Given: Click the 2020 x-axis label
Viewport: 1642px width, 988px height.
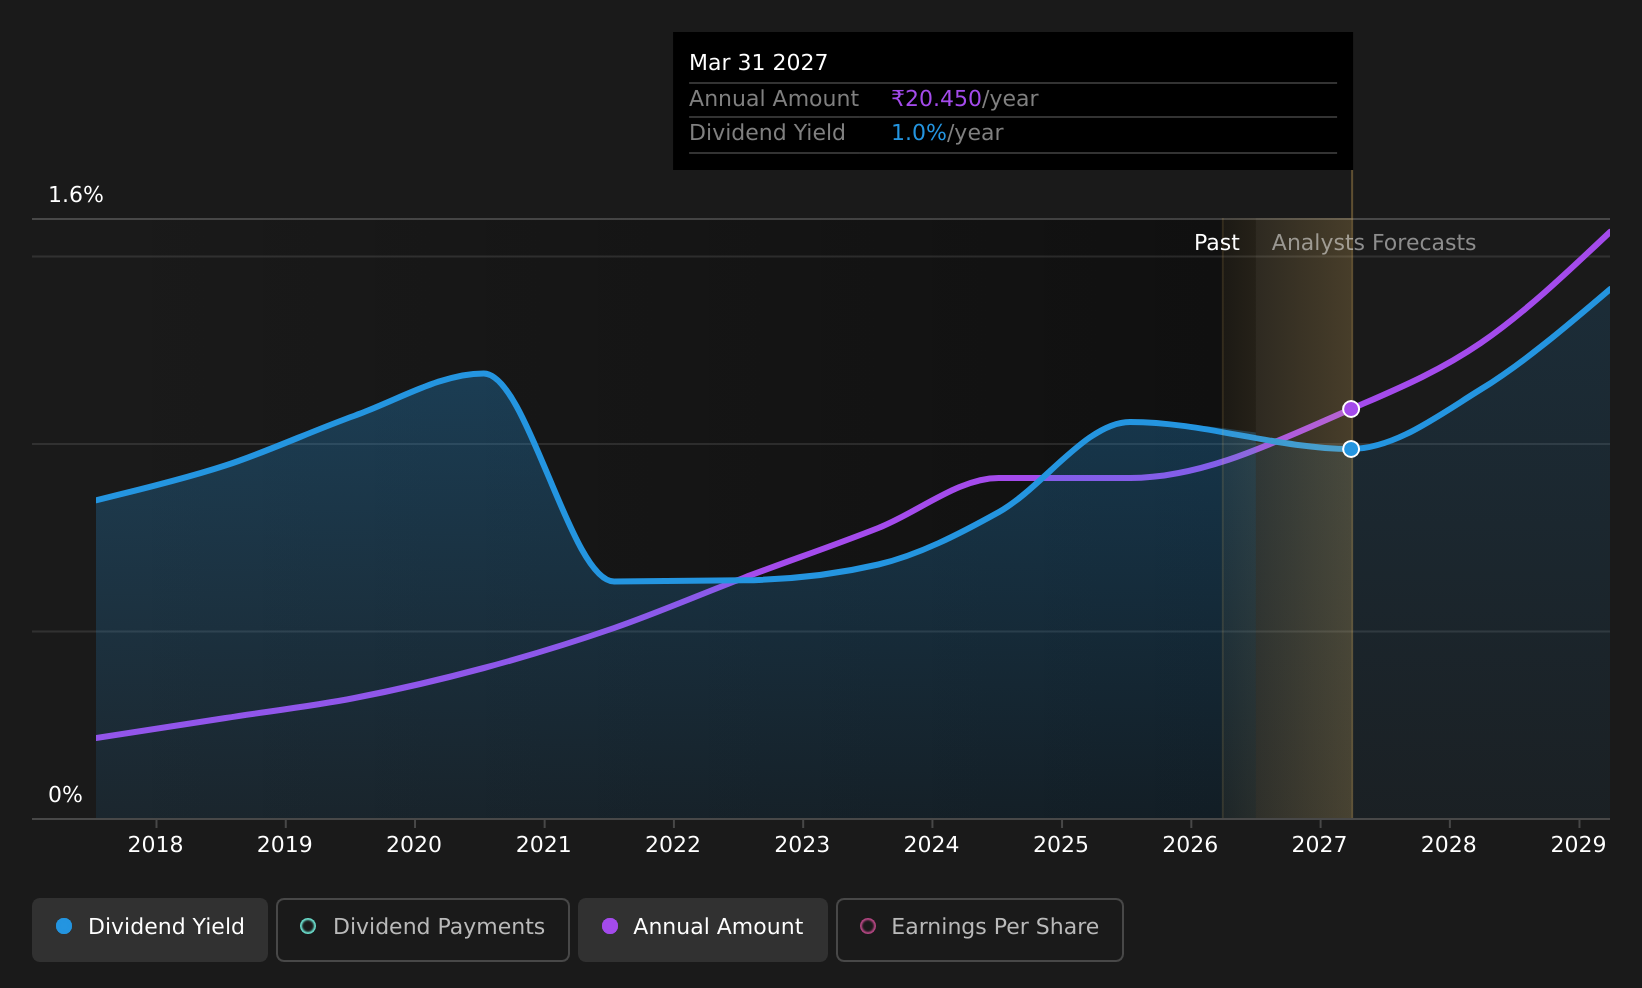Looking at the screenshot, I should (414, 845).
